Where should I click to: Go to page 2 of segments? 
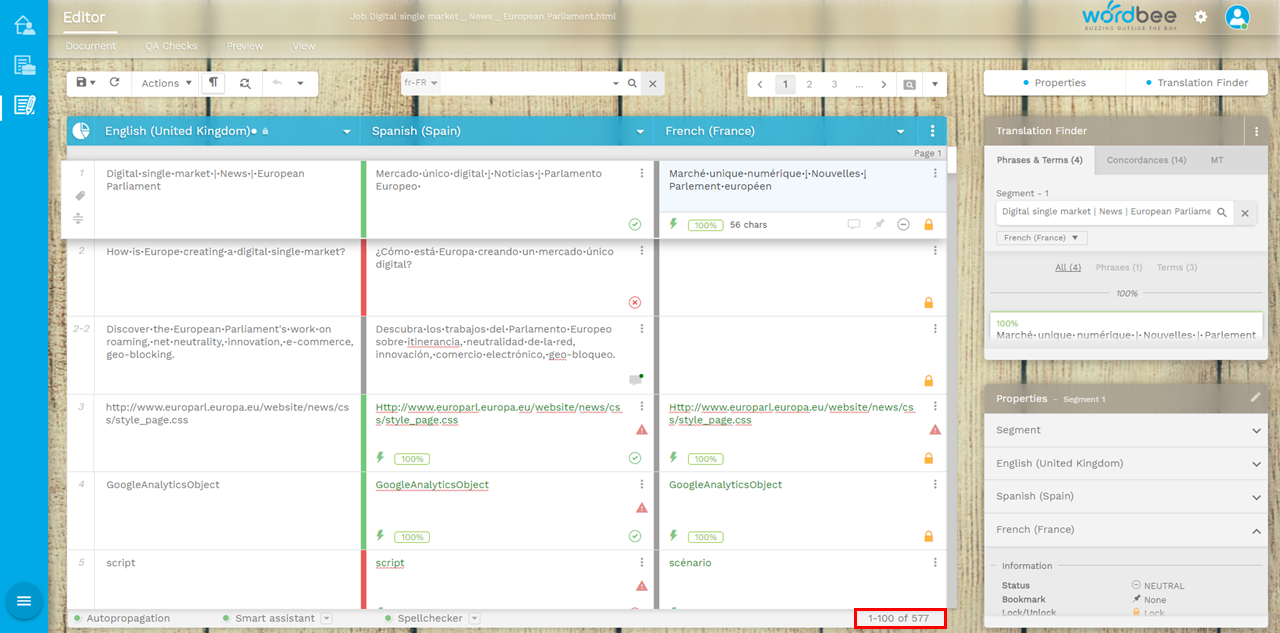[809, 84]
